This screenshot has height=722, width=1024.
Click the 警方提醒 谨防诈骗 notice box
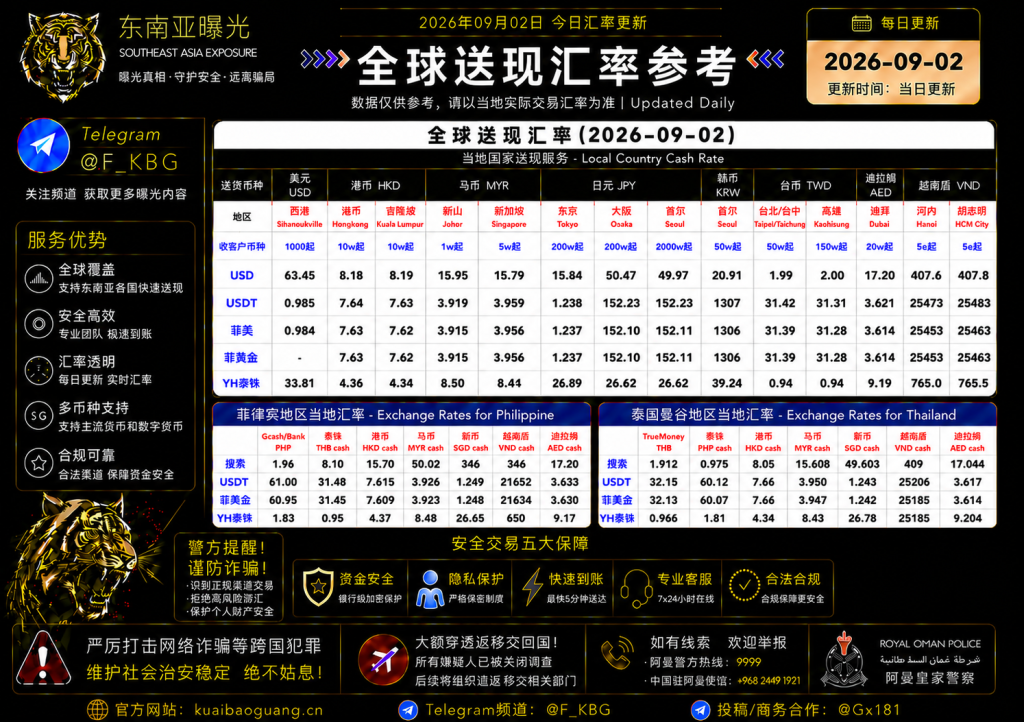click(229, 577)
